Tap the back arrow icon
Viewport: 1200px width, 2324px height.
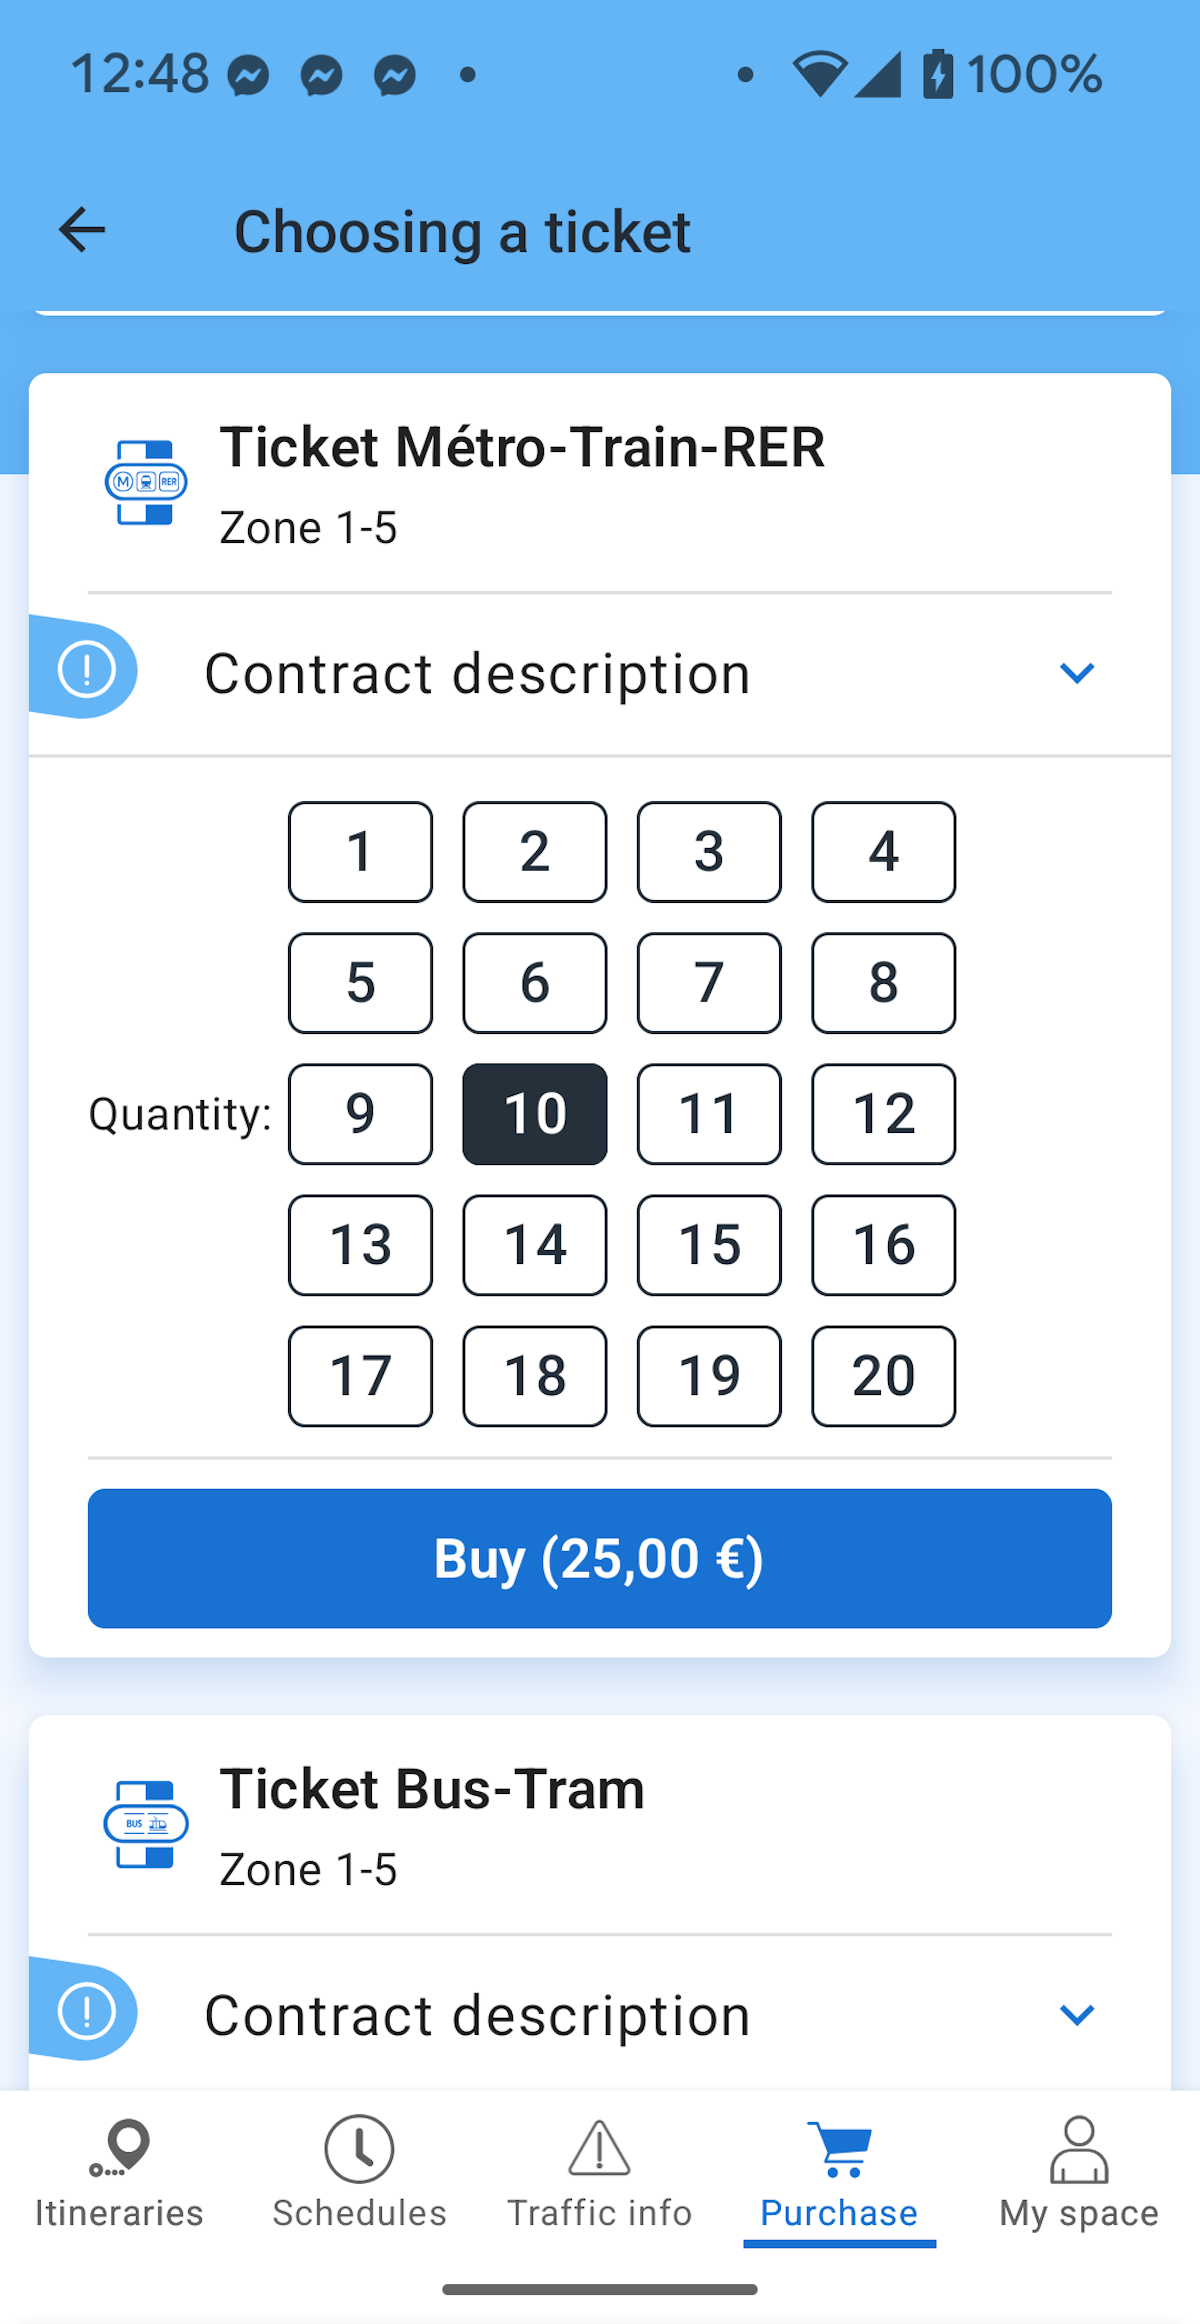(x=82, y=231)
